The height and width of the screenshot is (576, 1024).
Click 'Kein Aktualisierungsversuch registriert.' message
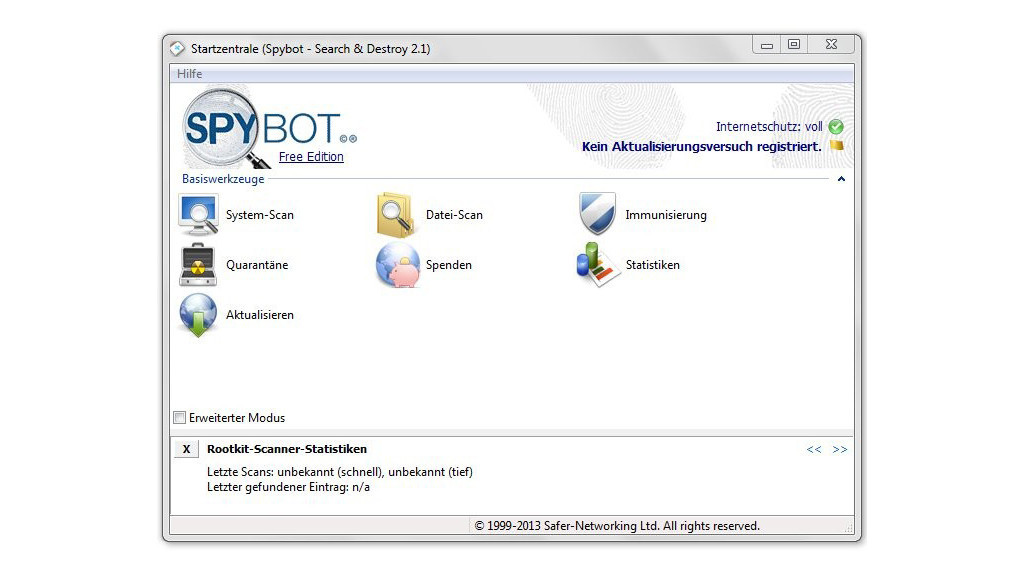[x=701, y=146]
